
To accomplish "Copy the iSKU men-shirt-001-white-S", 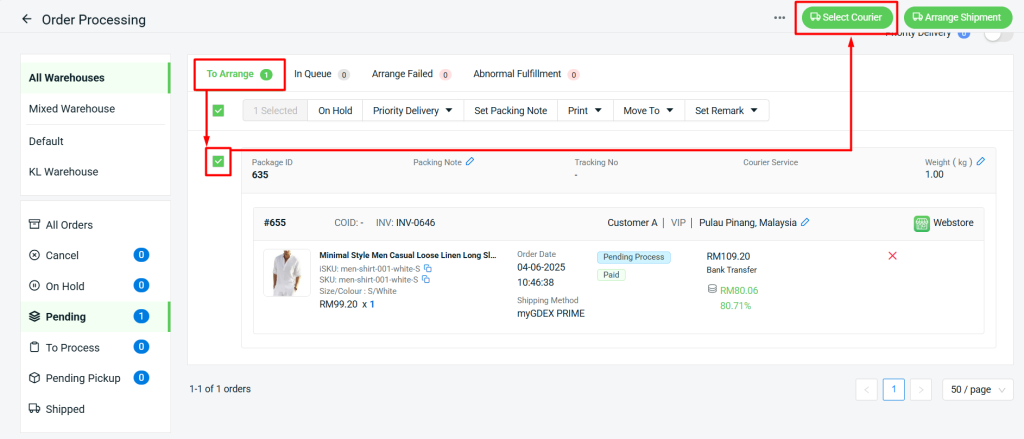I will [428, 268].
